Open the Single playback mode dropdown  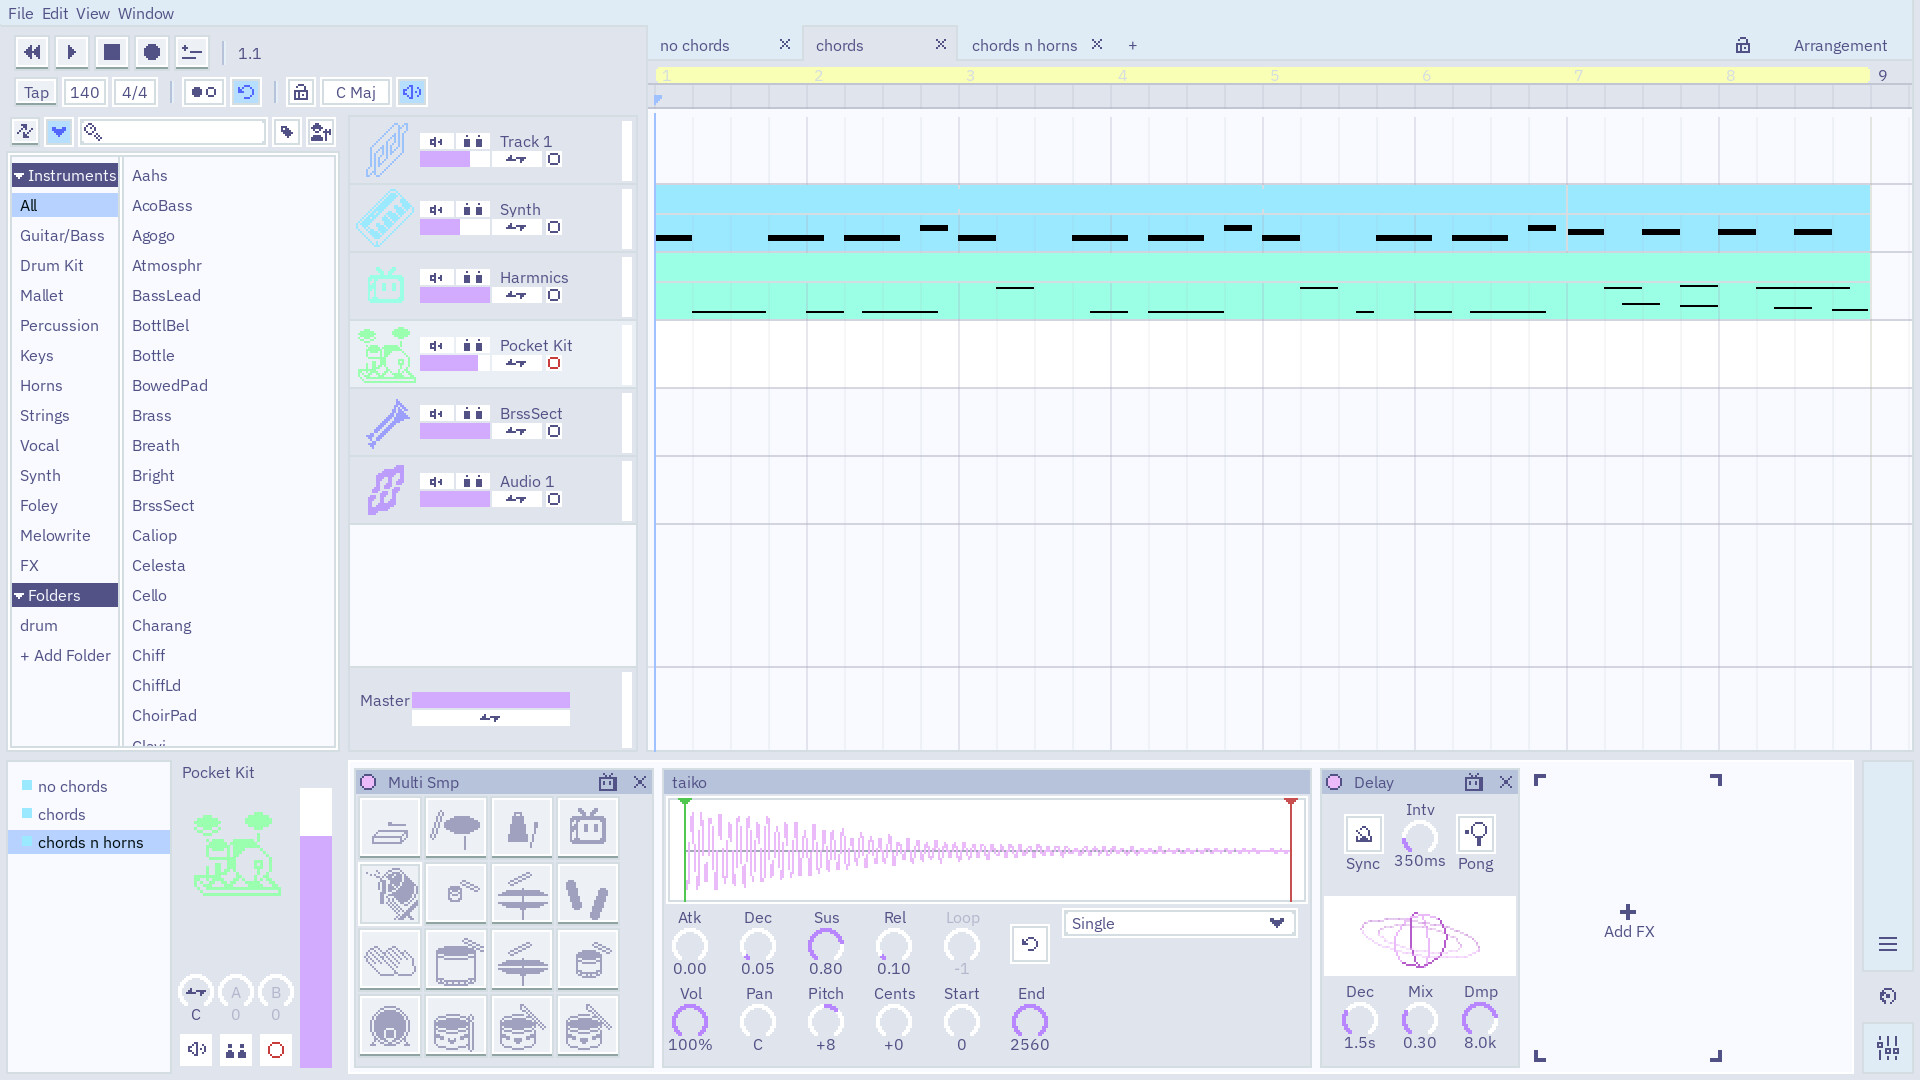tap(1180, 923)
